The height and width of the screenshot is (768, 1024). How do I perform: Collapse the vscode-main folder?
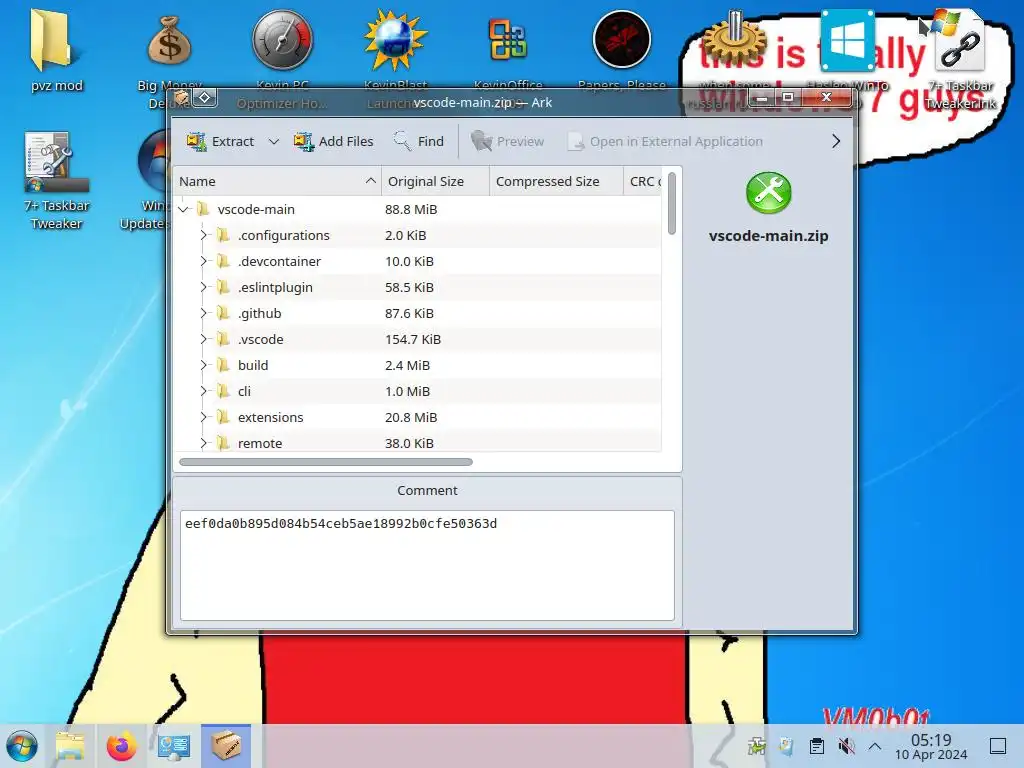pyautogui.click(x=184, y=210)
